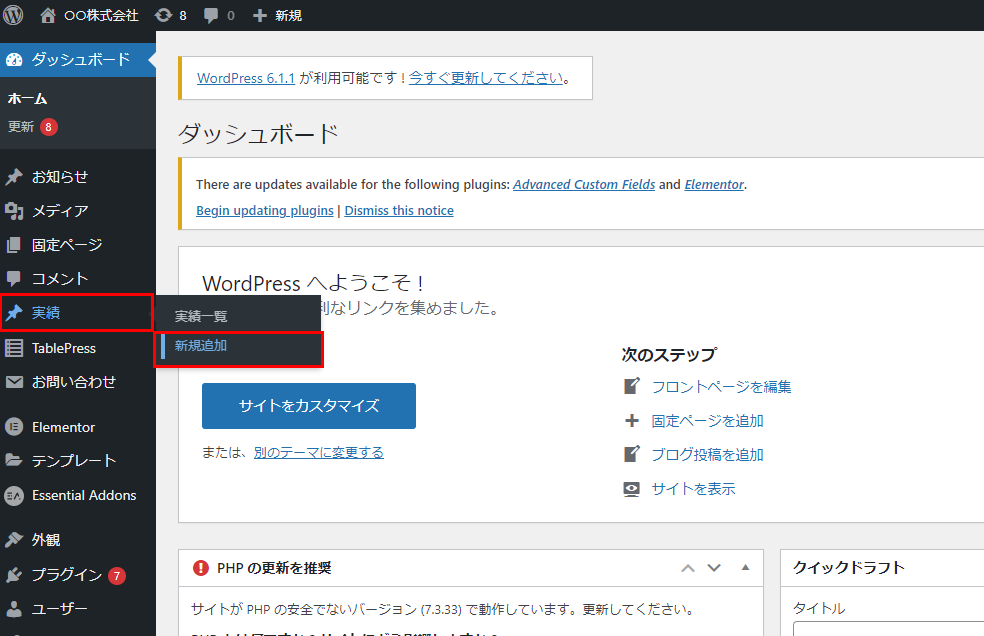Click the Quick Draft タイトル input field

(888, 628)
